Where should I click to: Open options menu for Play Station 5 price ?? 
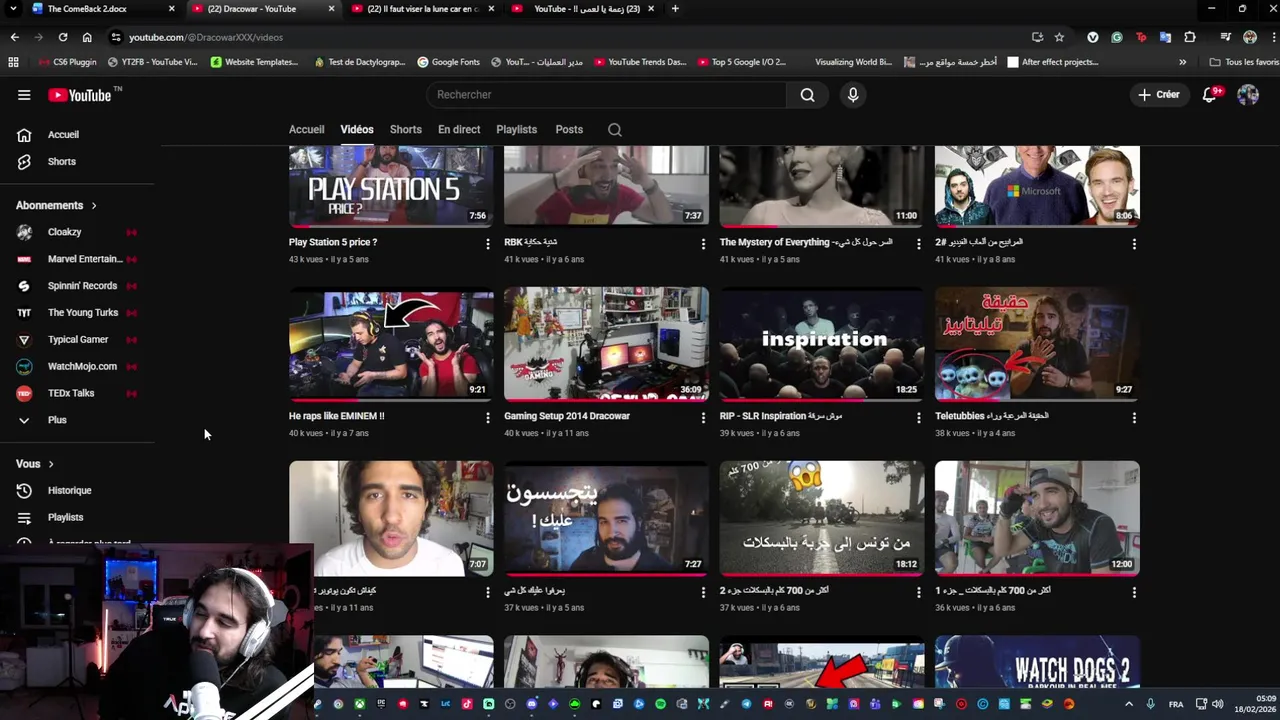click(488, 244)
